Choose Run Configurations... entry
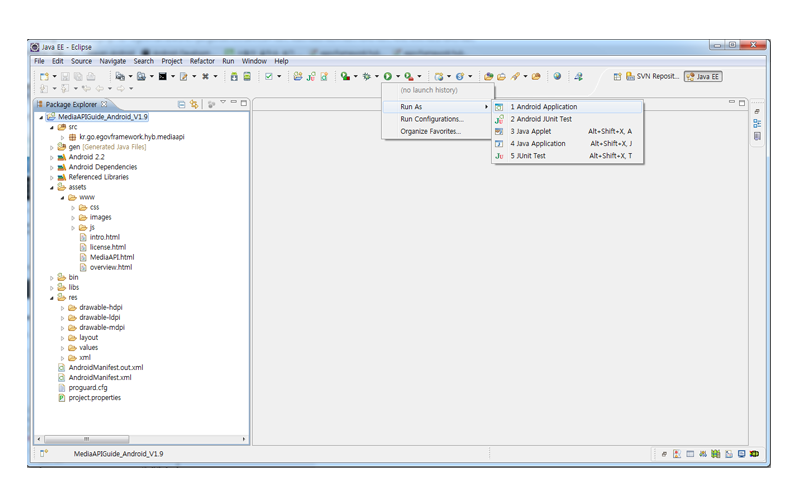800x500 pixels. pos(431,119)
